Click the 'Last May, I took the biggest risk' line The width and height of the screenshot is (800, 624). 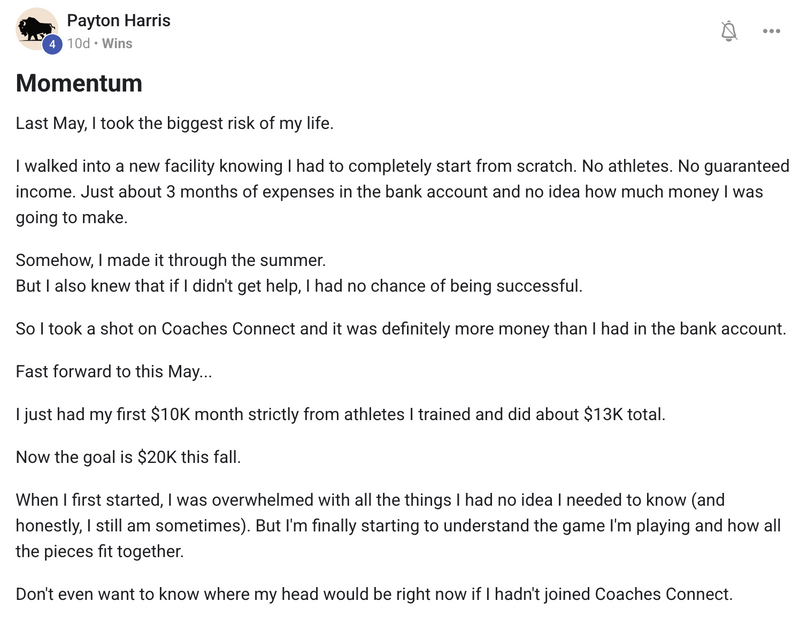tap(174, 123)
